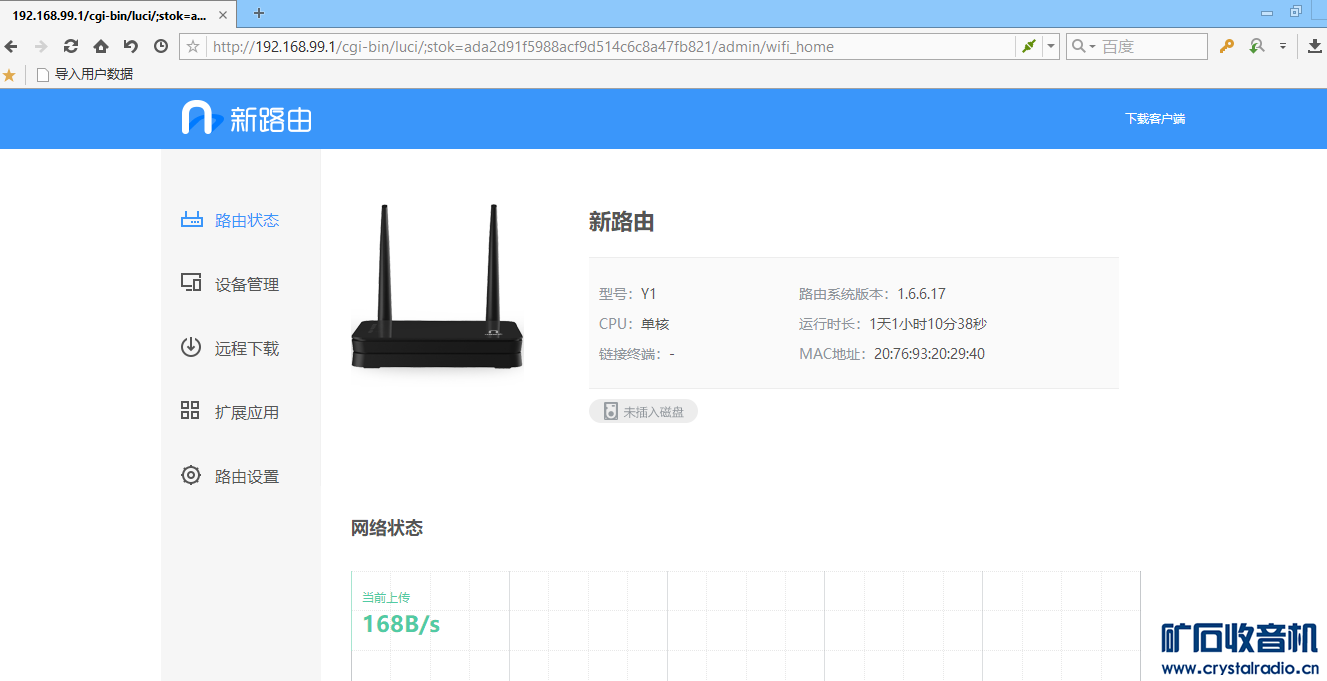Click the green lightning mode icon
This screenshot has width=1327, height=681.
[x=1028, y=46]
